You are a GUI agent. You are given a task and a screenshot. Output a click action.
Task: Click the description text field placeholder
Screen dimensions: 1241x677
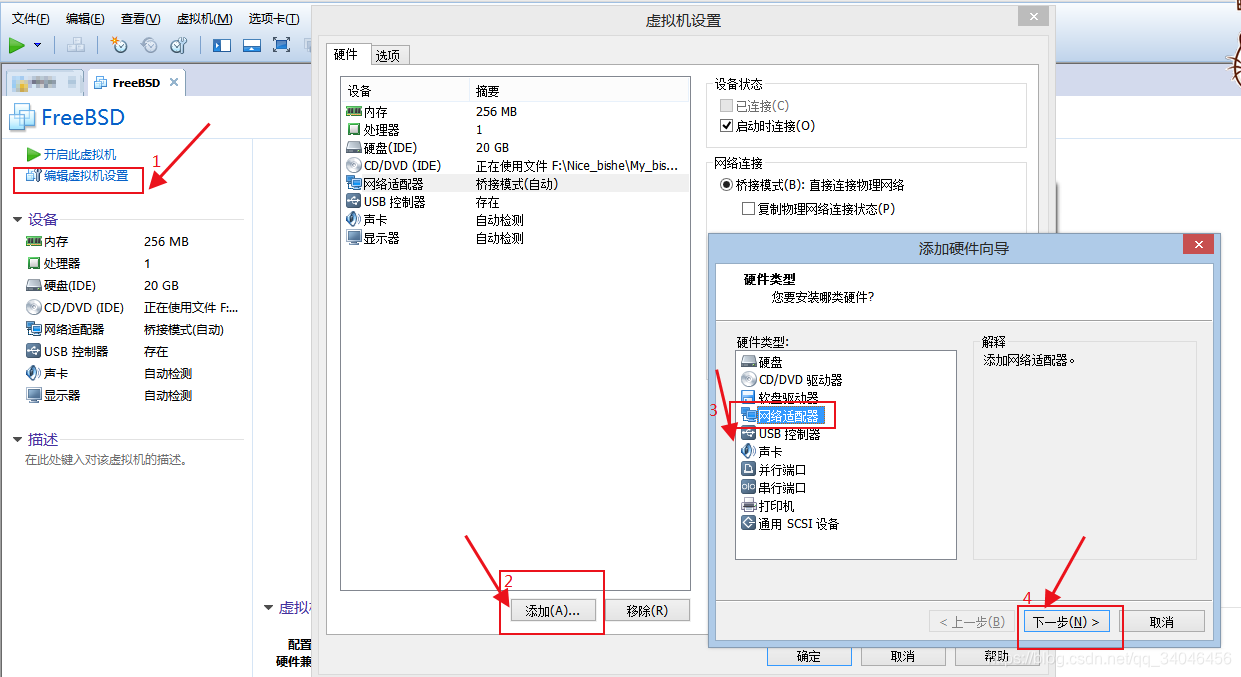click(x=106, y=460)
